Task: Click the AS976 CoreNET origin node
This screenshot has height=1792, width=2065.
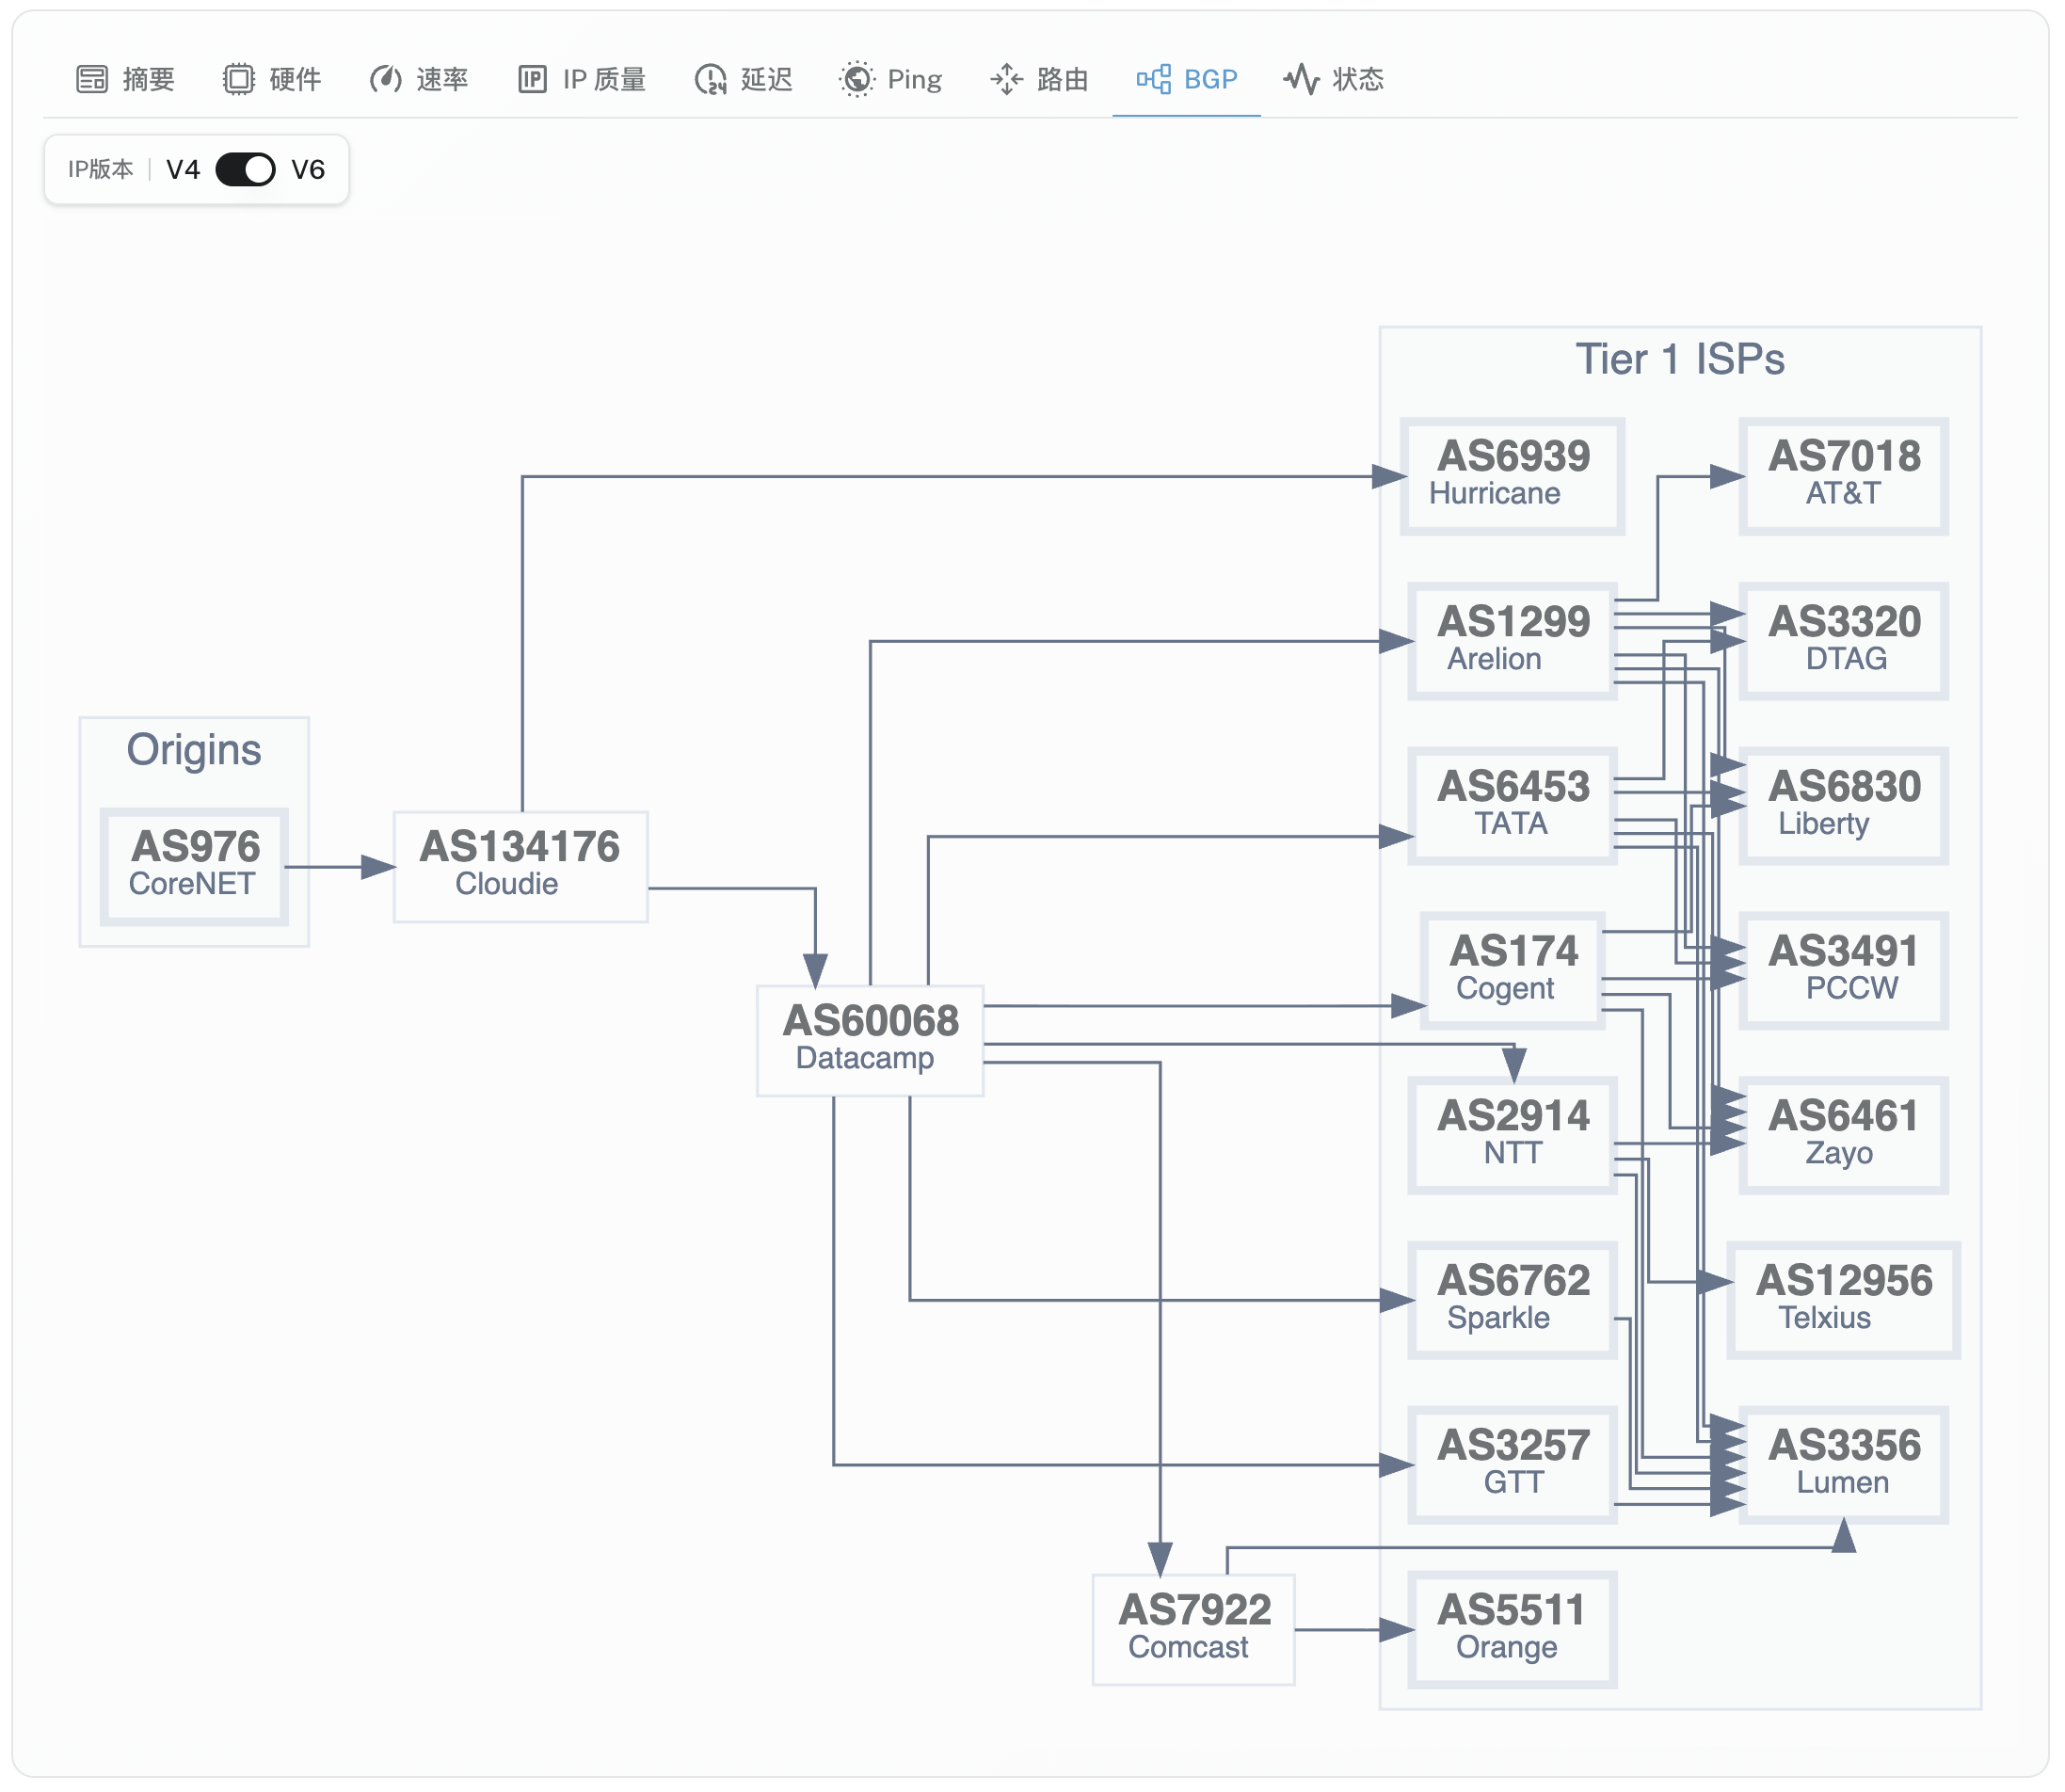Action: tap(195, 866)
